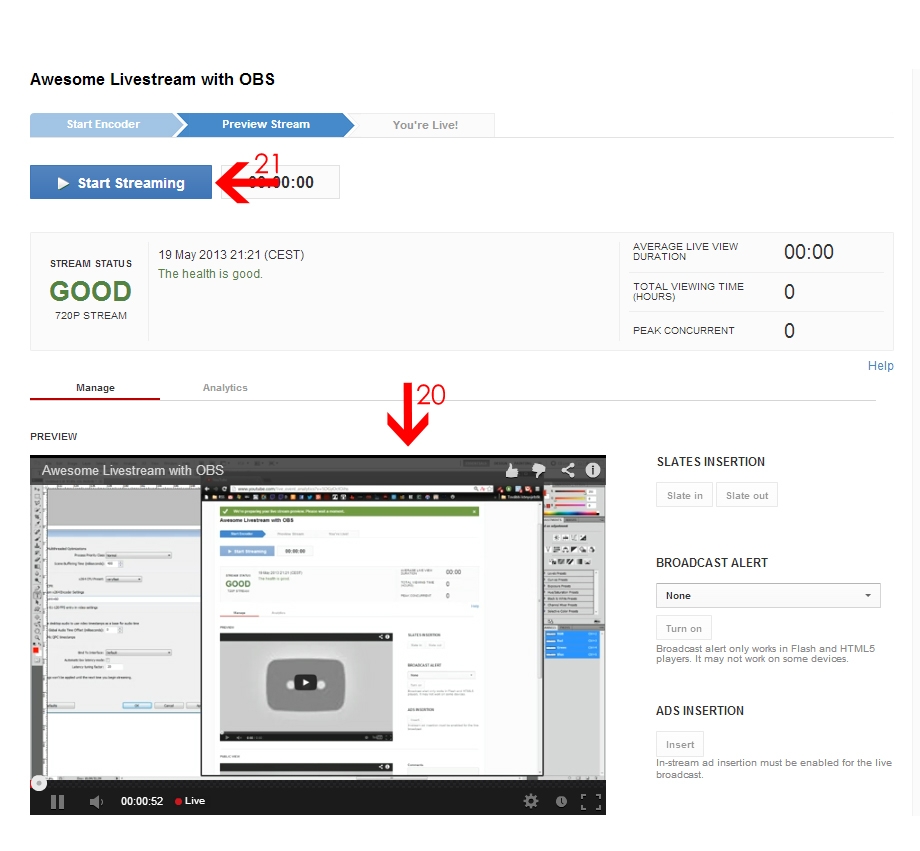Click the page heading Awesome Livestream with OBS

153,79
